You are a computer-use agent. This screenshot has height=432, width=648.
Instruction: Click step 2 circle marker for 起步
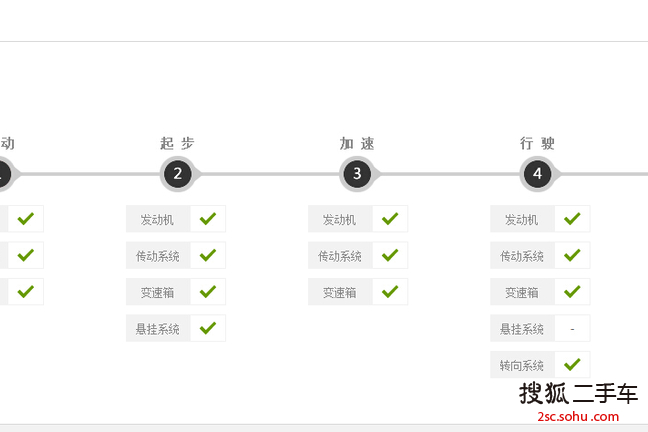(x=178, y=174)
